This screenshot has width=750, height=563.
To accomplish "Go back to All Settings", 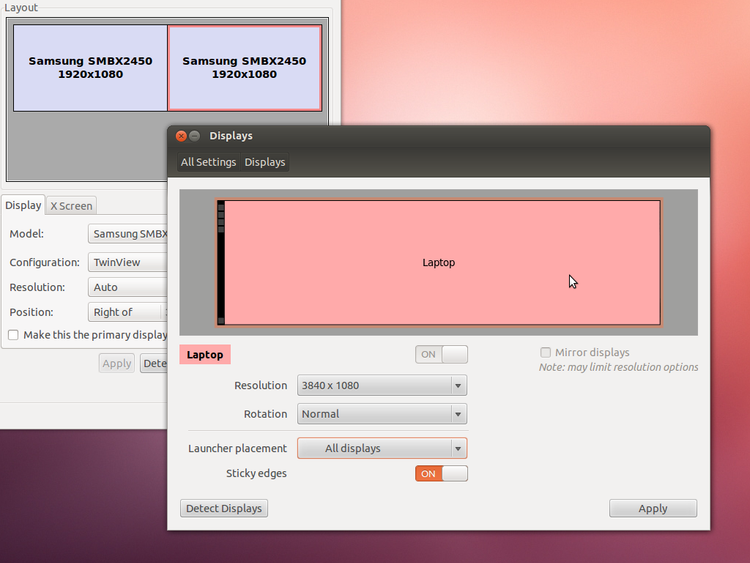I will (208, 162).
